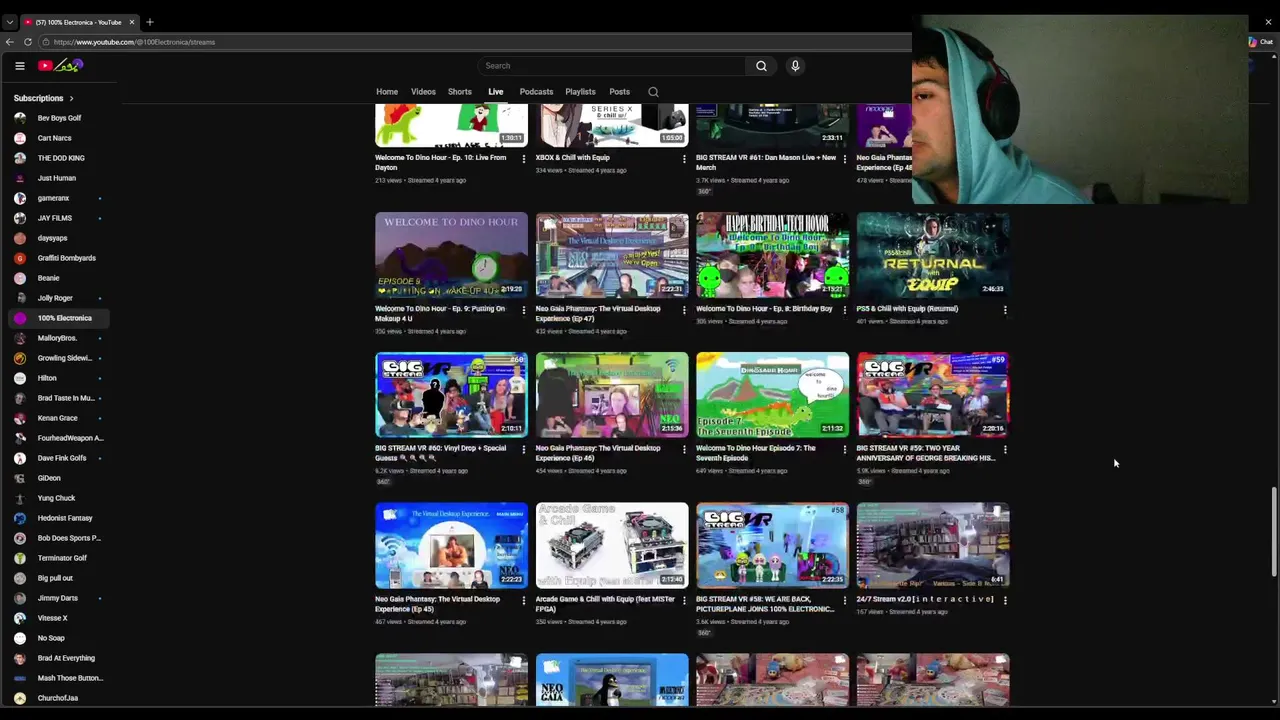Open THE DOD KING channel avatar
The image size is (1280, 720).
point(20,158)
